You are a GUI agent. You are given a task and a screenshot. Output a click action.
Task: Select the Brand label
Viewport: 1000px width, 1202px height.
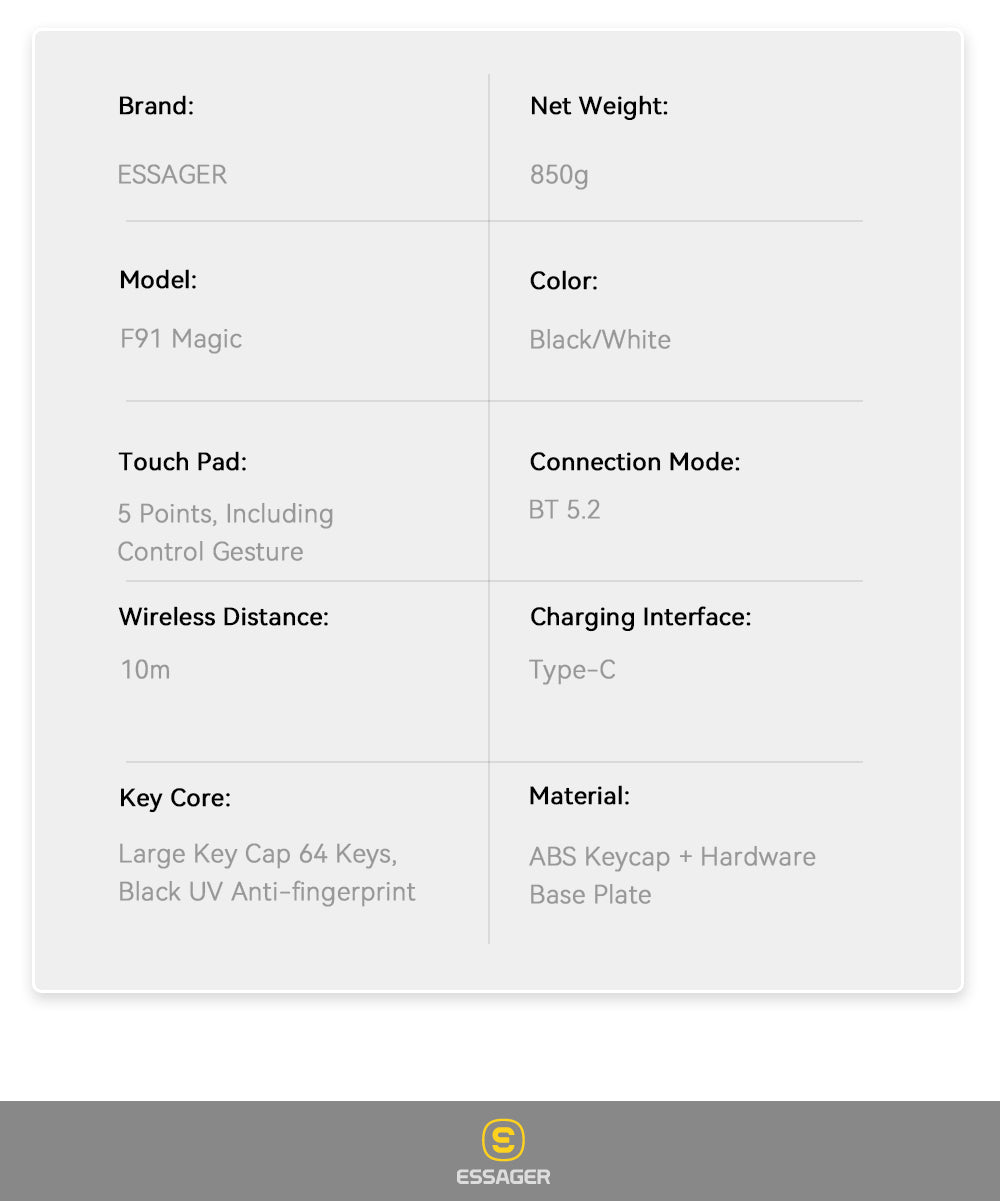tap(156, 106)
